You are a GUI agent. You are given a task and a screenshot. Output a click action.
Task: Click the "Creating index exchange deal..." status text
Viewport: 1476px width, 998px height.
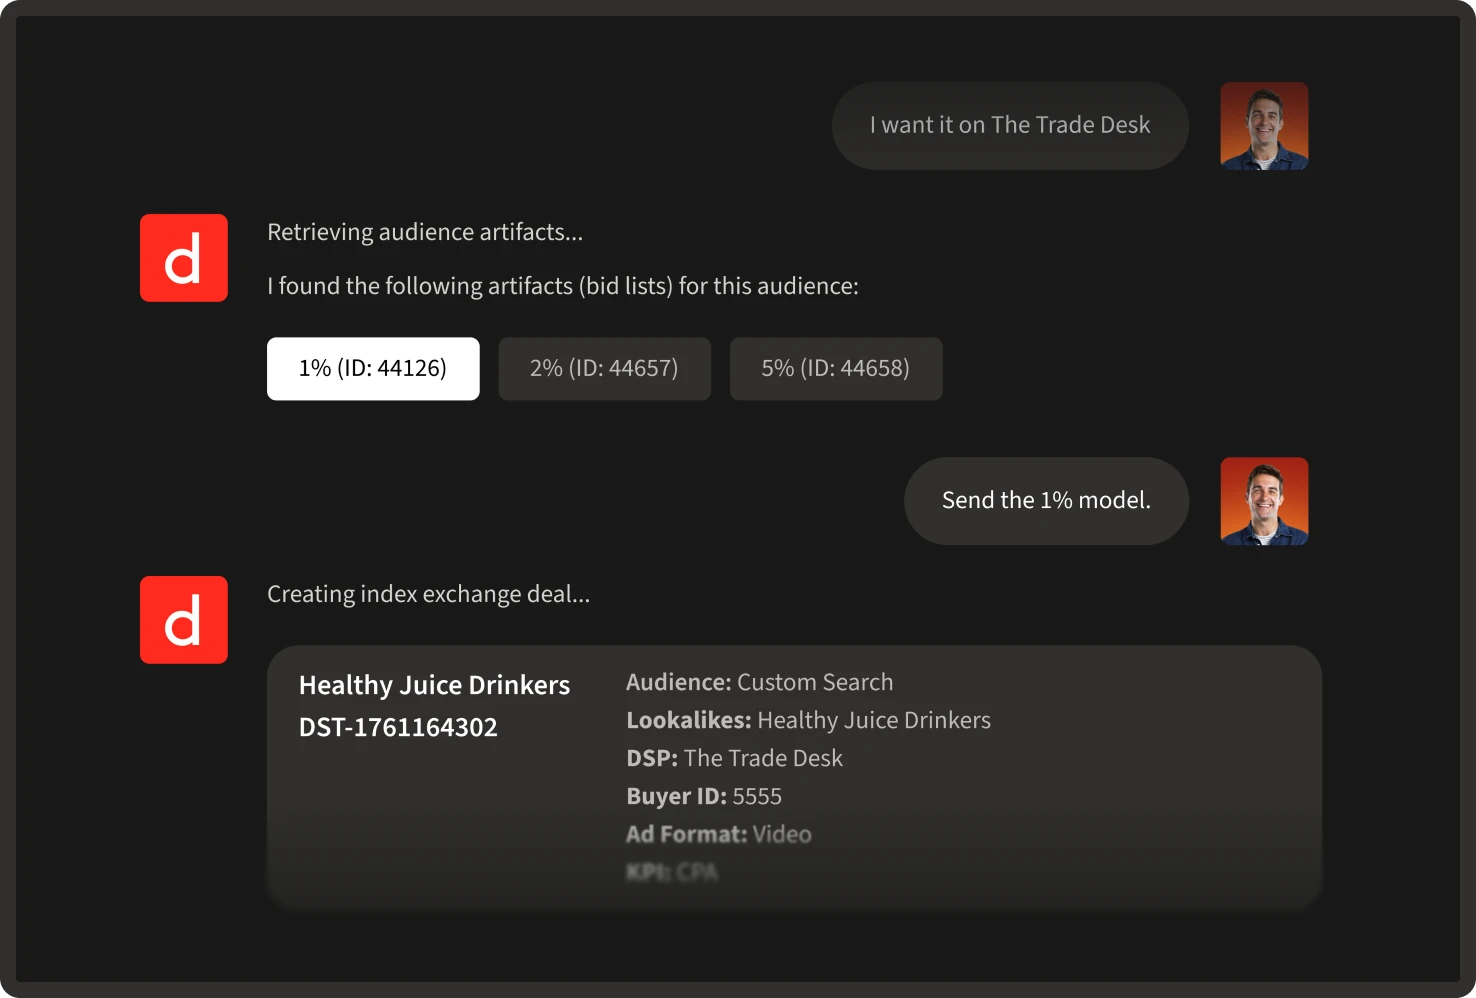pos(428,594)
